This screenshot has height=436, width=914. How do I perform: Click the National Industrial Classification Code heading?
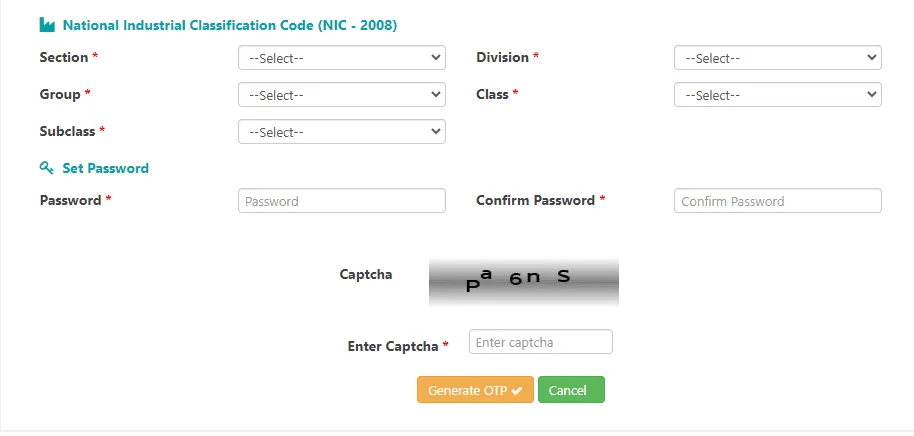click(230, 26)
